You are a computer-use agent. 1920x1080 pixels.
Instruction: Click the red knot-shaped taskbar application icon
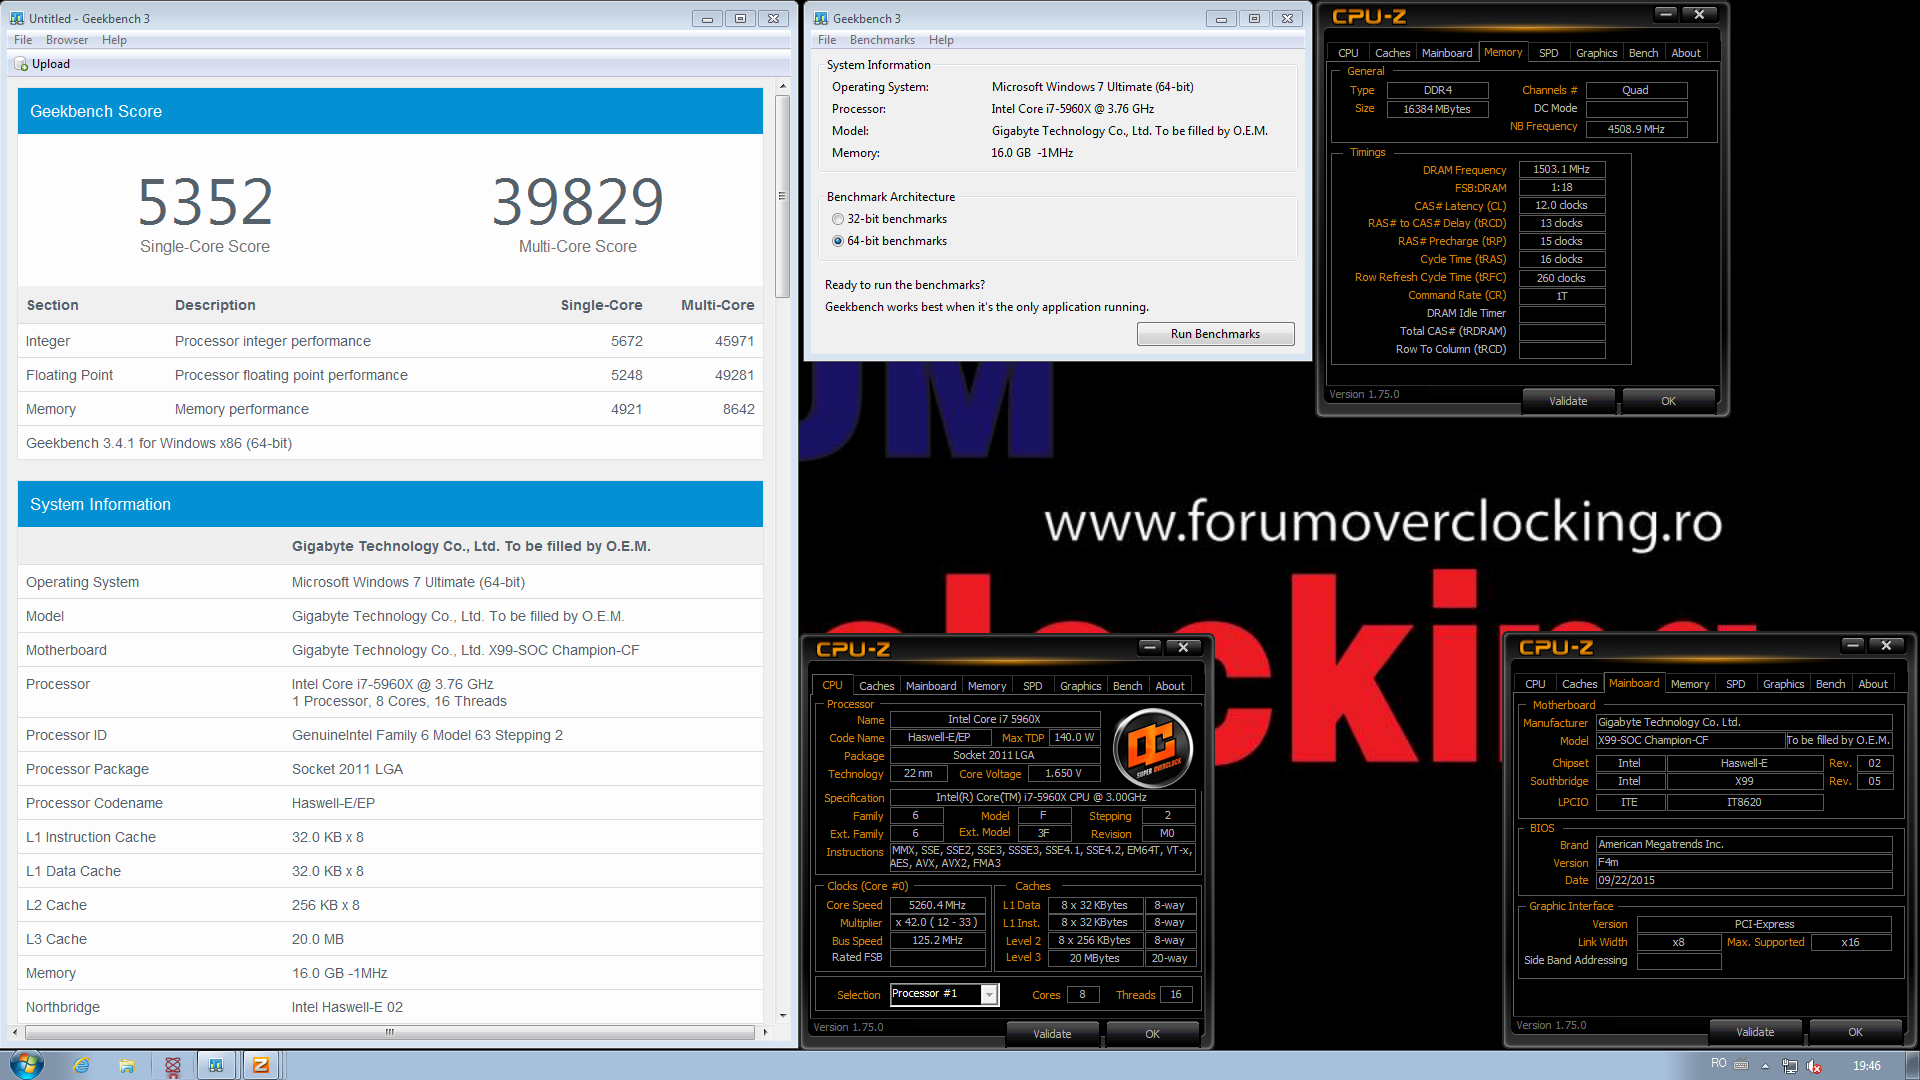[172, 1065]
